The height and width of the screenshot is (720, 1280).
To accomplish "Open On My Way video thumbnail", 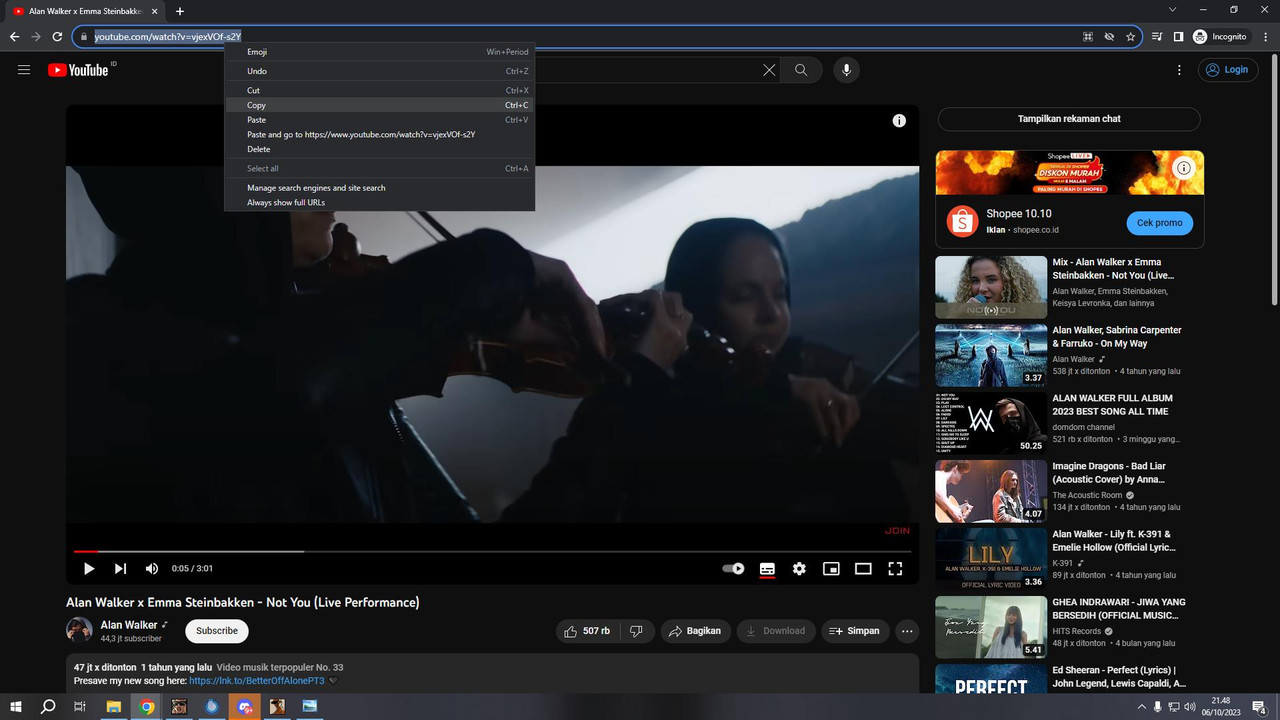I will click(x=991, y=355).
